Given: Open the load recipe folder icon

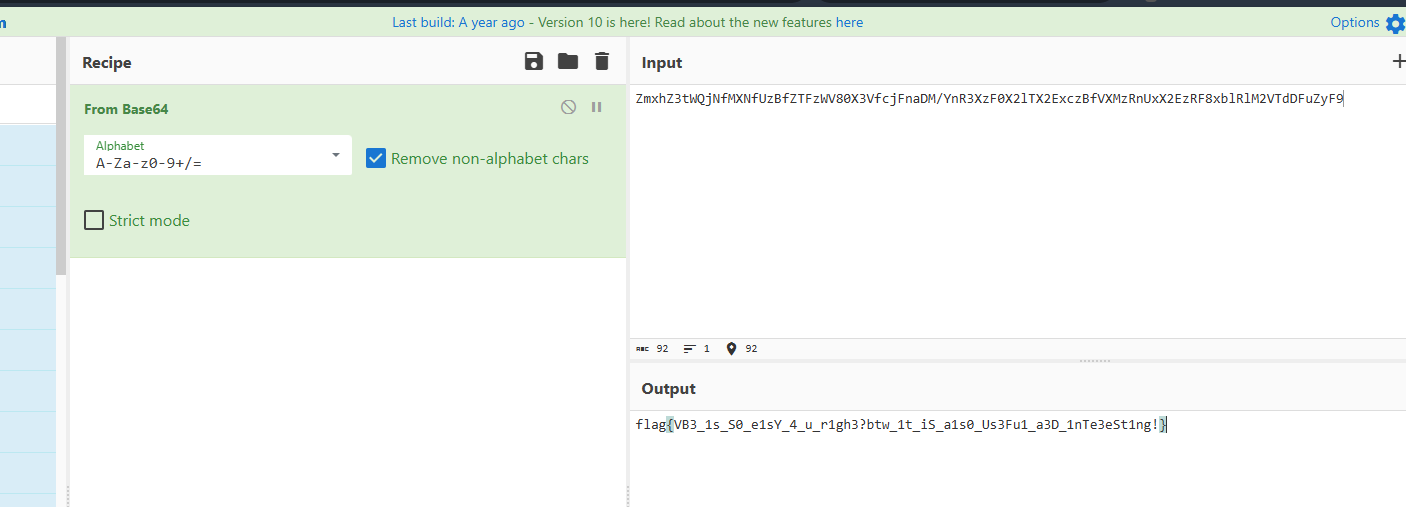Looking at the screenshot, I should 568,62.
